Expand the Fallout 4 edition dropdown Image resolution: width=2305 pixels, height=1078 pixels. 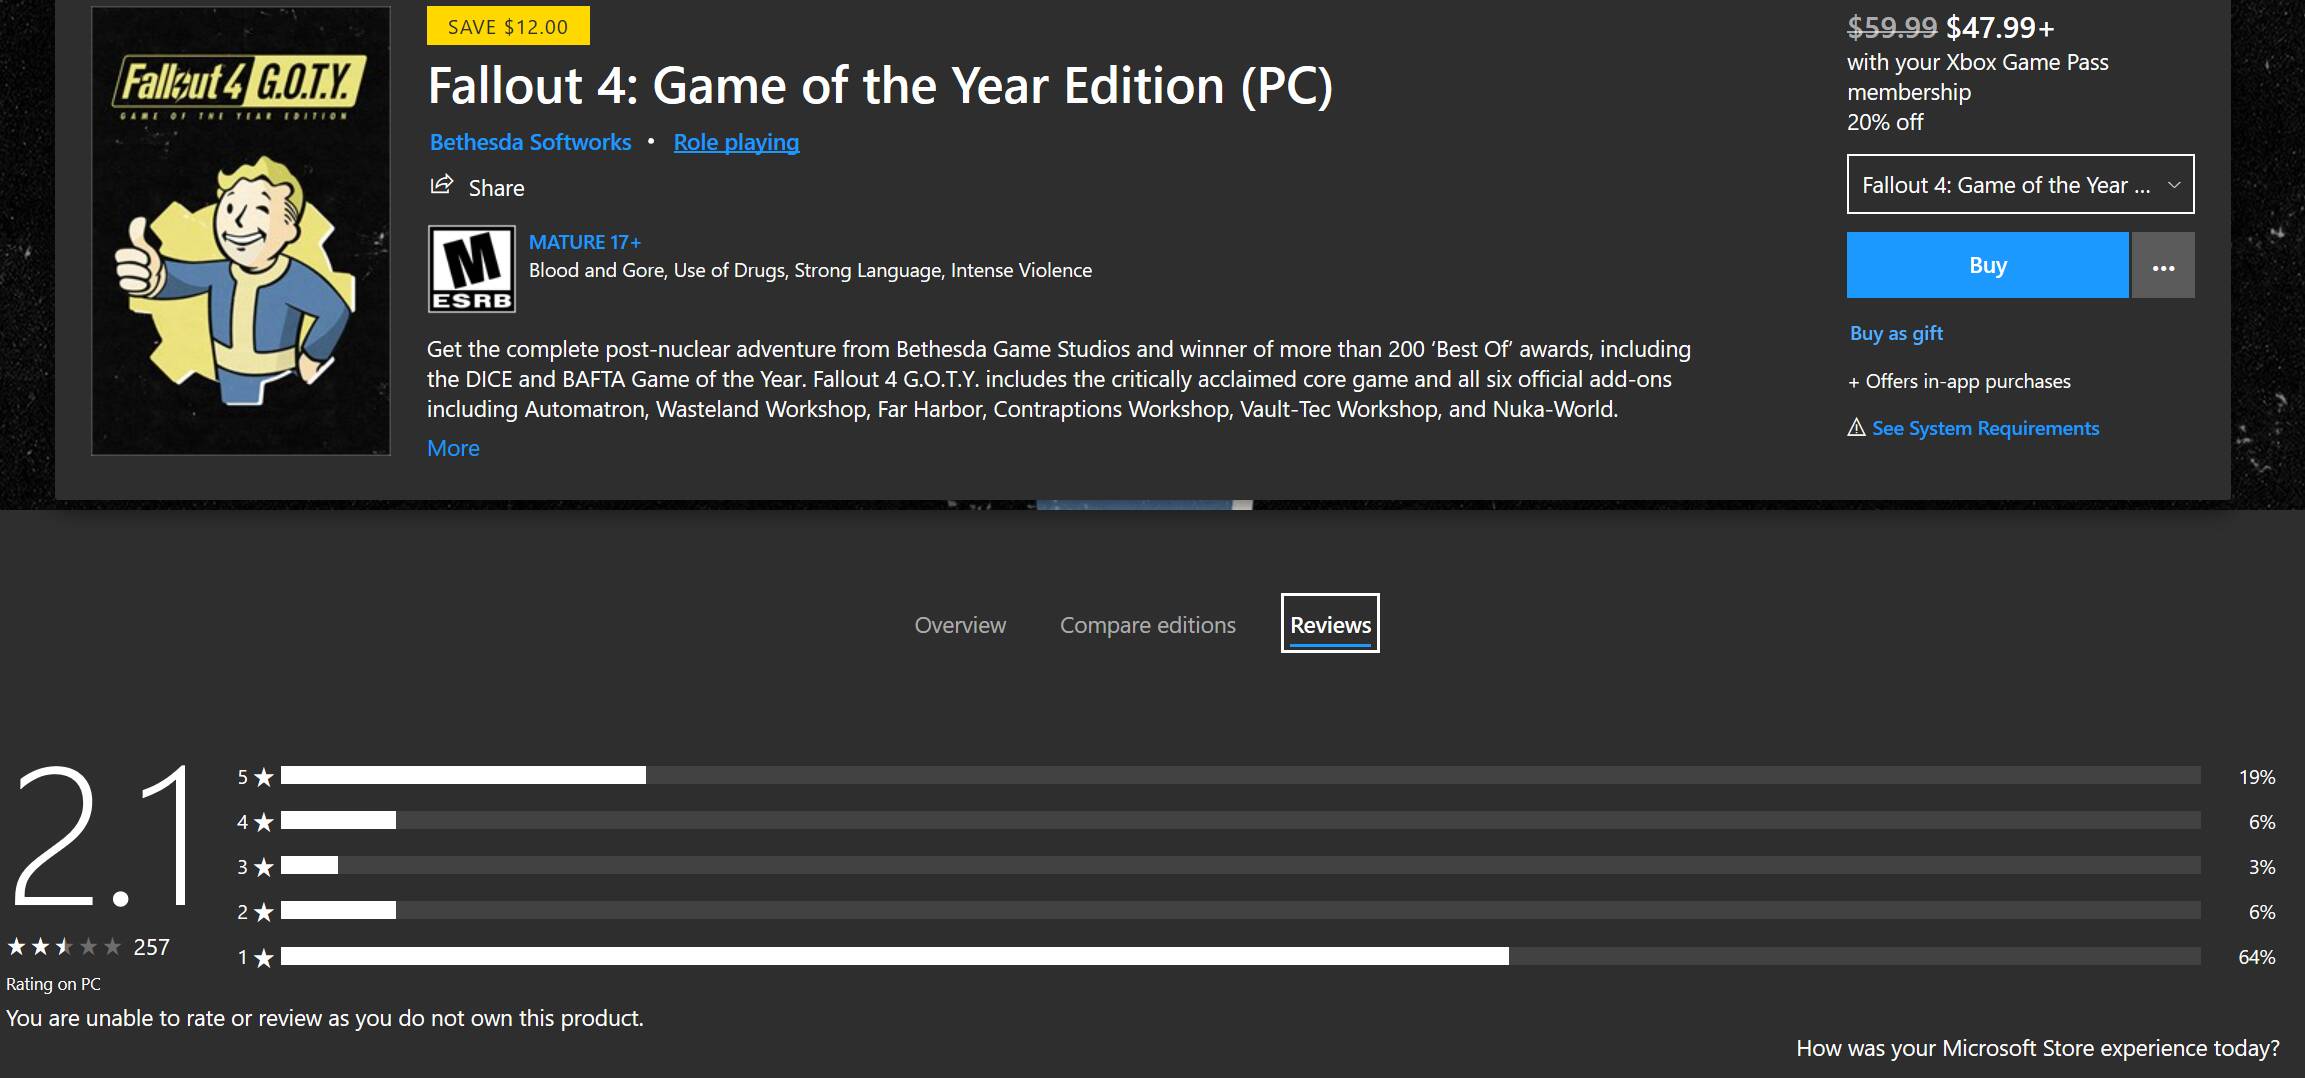click(2020, 185)
